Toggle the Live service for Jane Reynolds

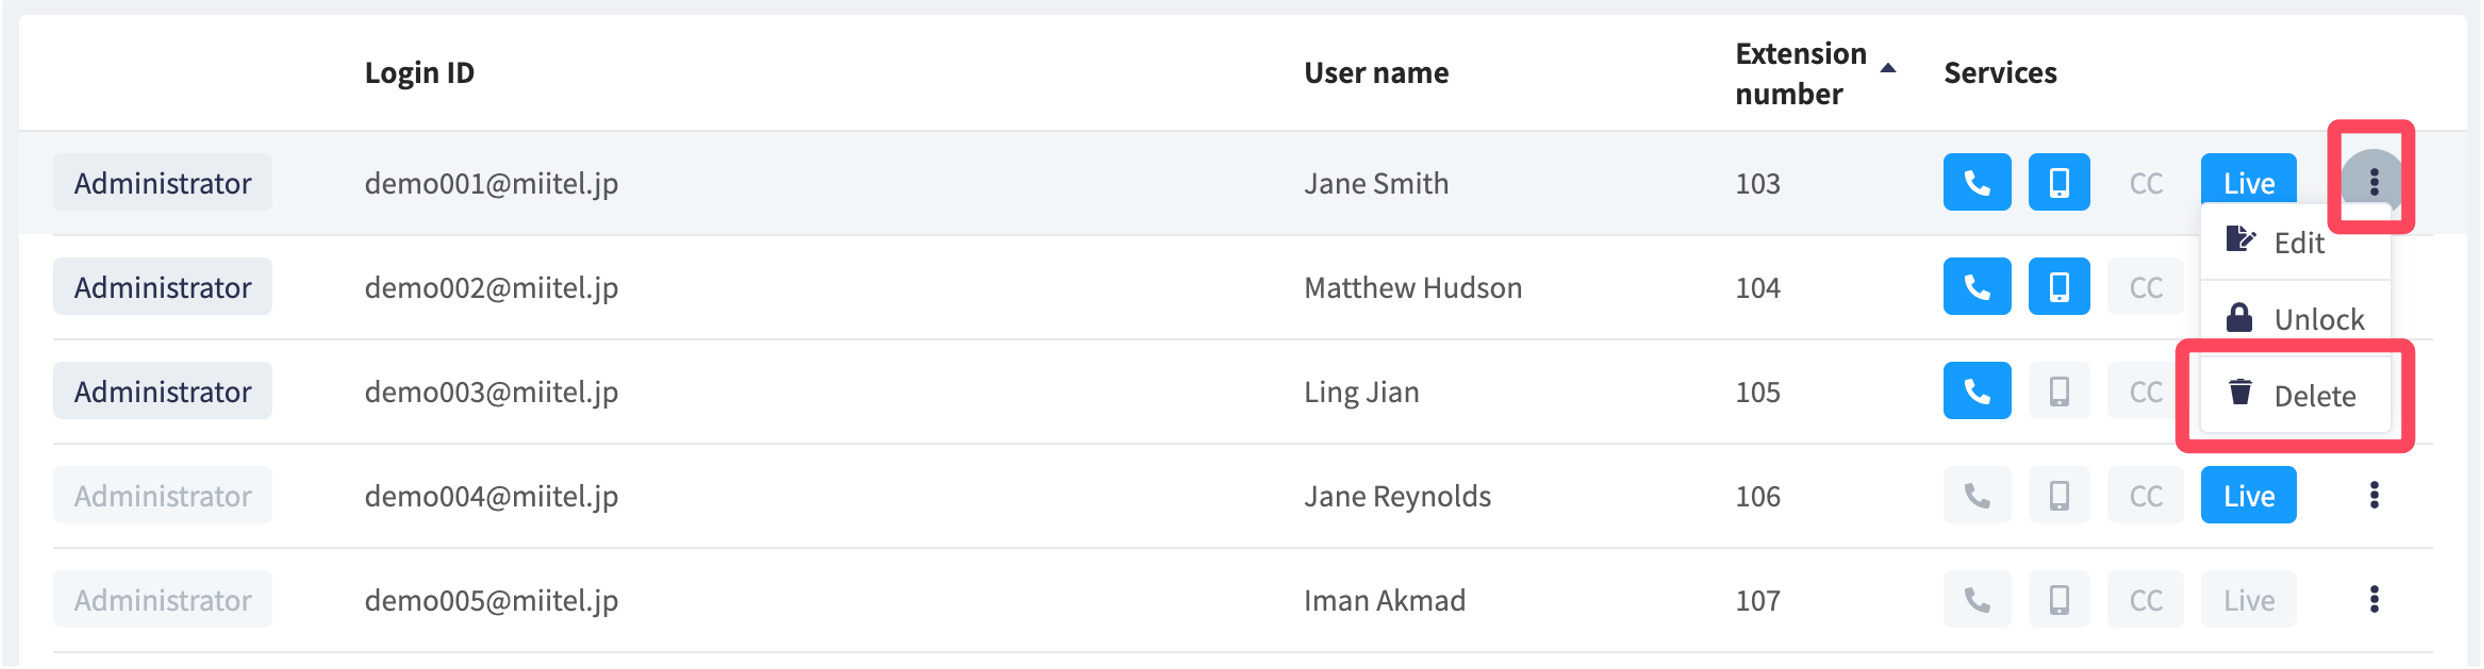2248,495
